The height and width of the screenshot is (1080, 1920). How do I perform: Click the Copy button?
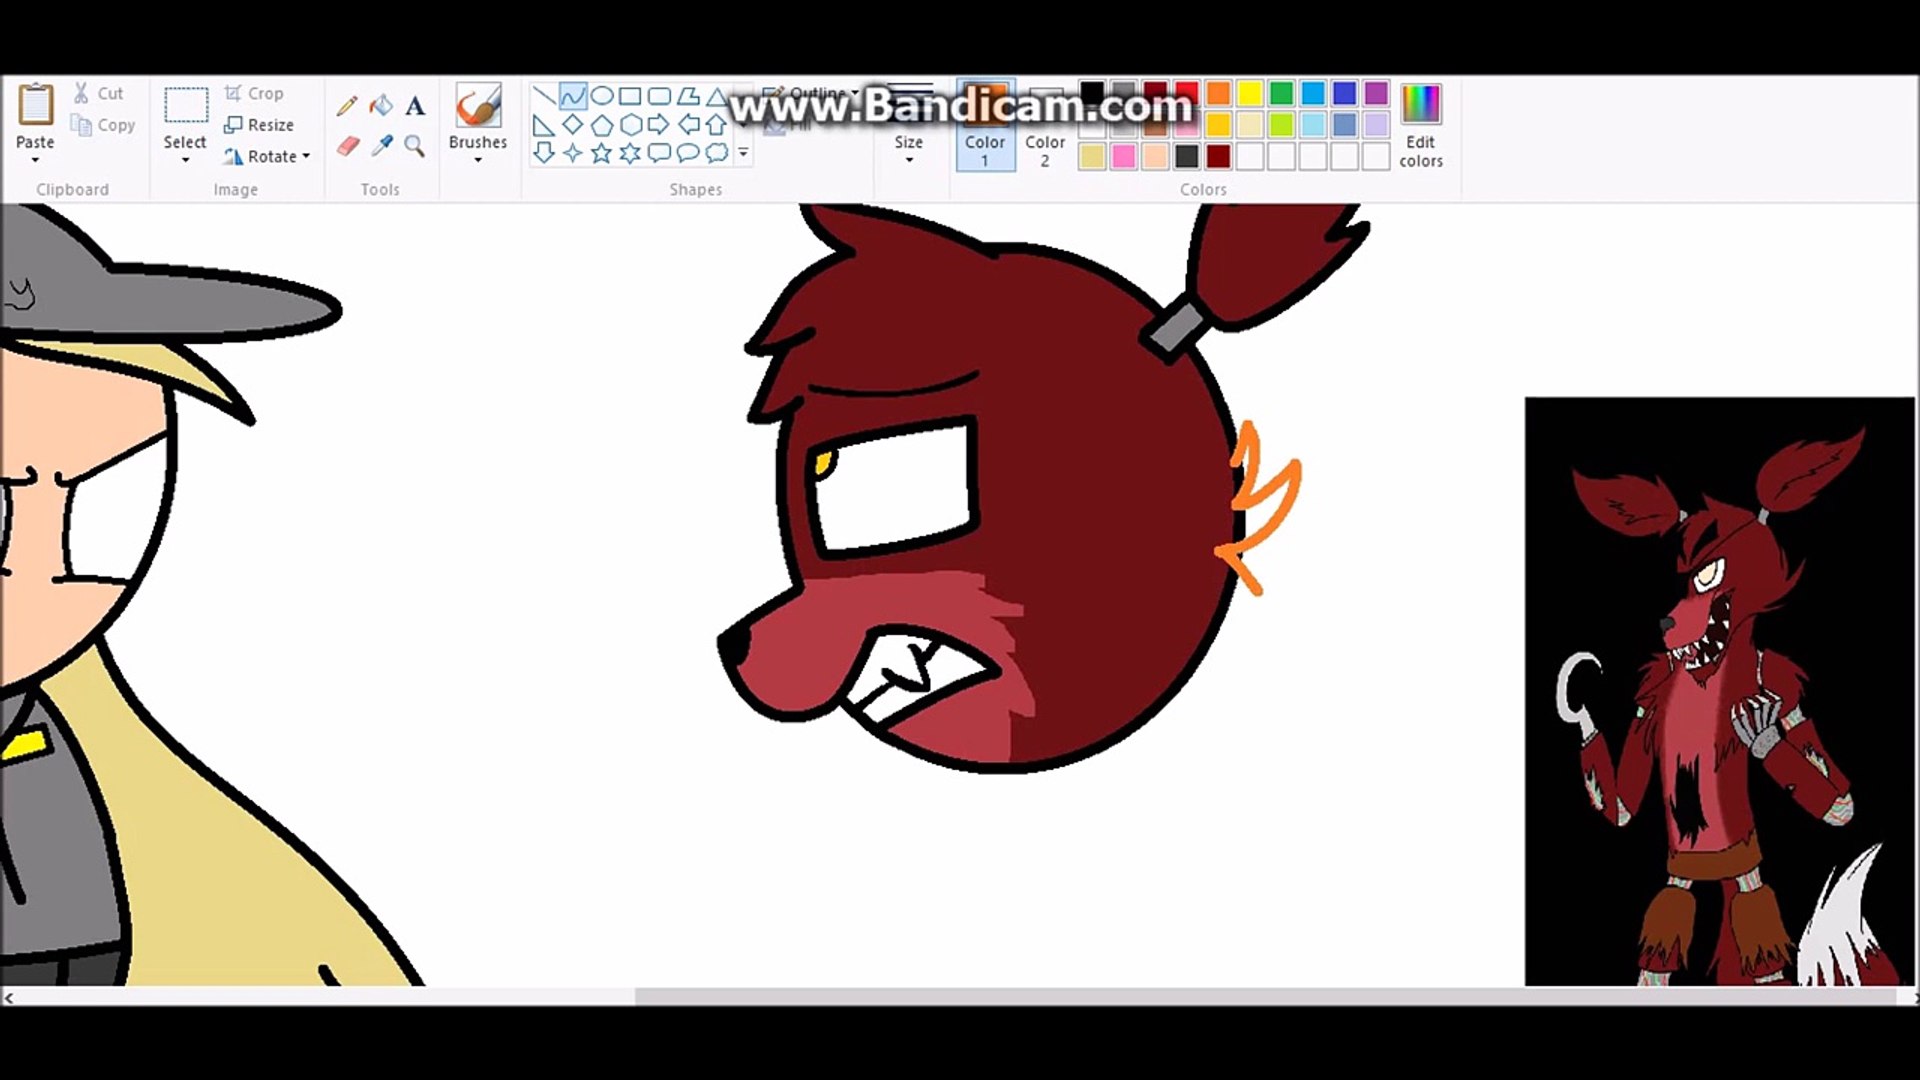tap(103, 125)
